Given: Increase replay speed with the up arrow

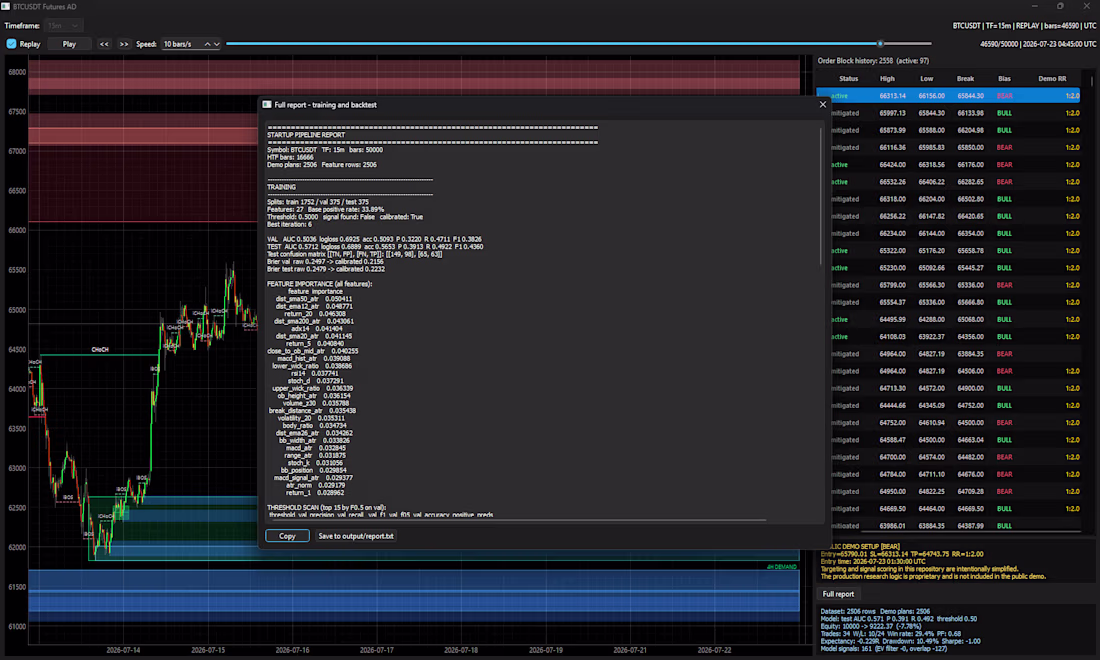Looking at the screenshot, I should click(208, 43).
